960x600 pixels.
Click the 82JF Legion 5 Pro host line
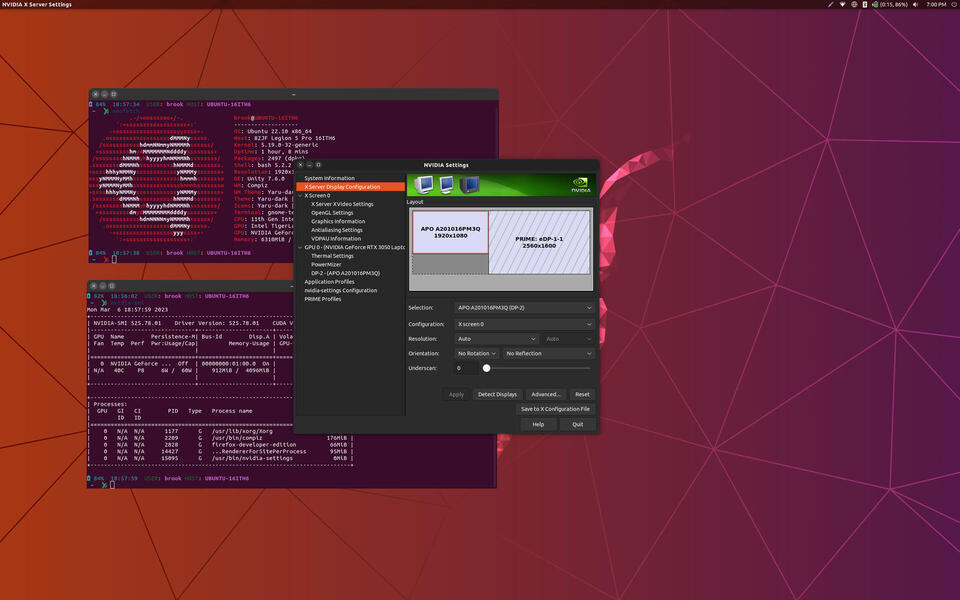pyautogui.click(x=285, y=138)
